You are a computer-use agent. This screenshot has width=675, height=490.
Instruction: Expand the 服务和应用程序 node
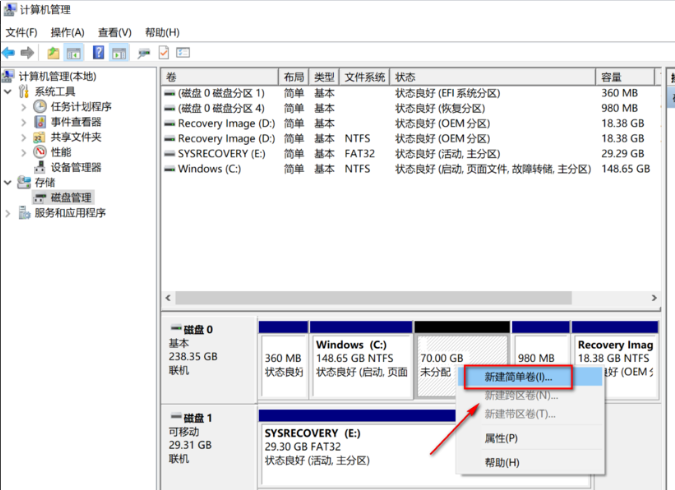[9, 213]
